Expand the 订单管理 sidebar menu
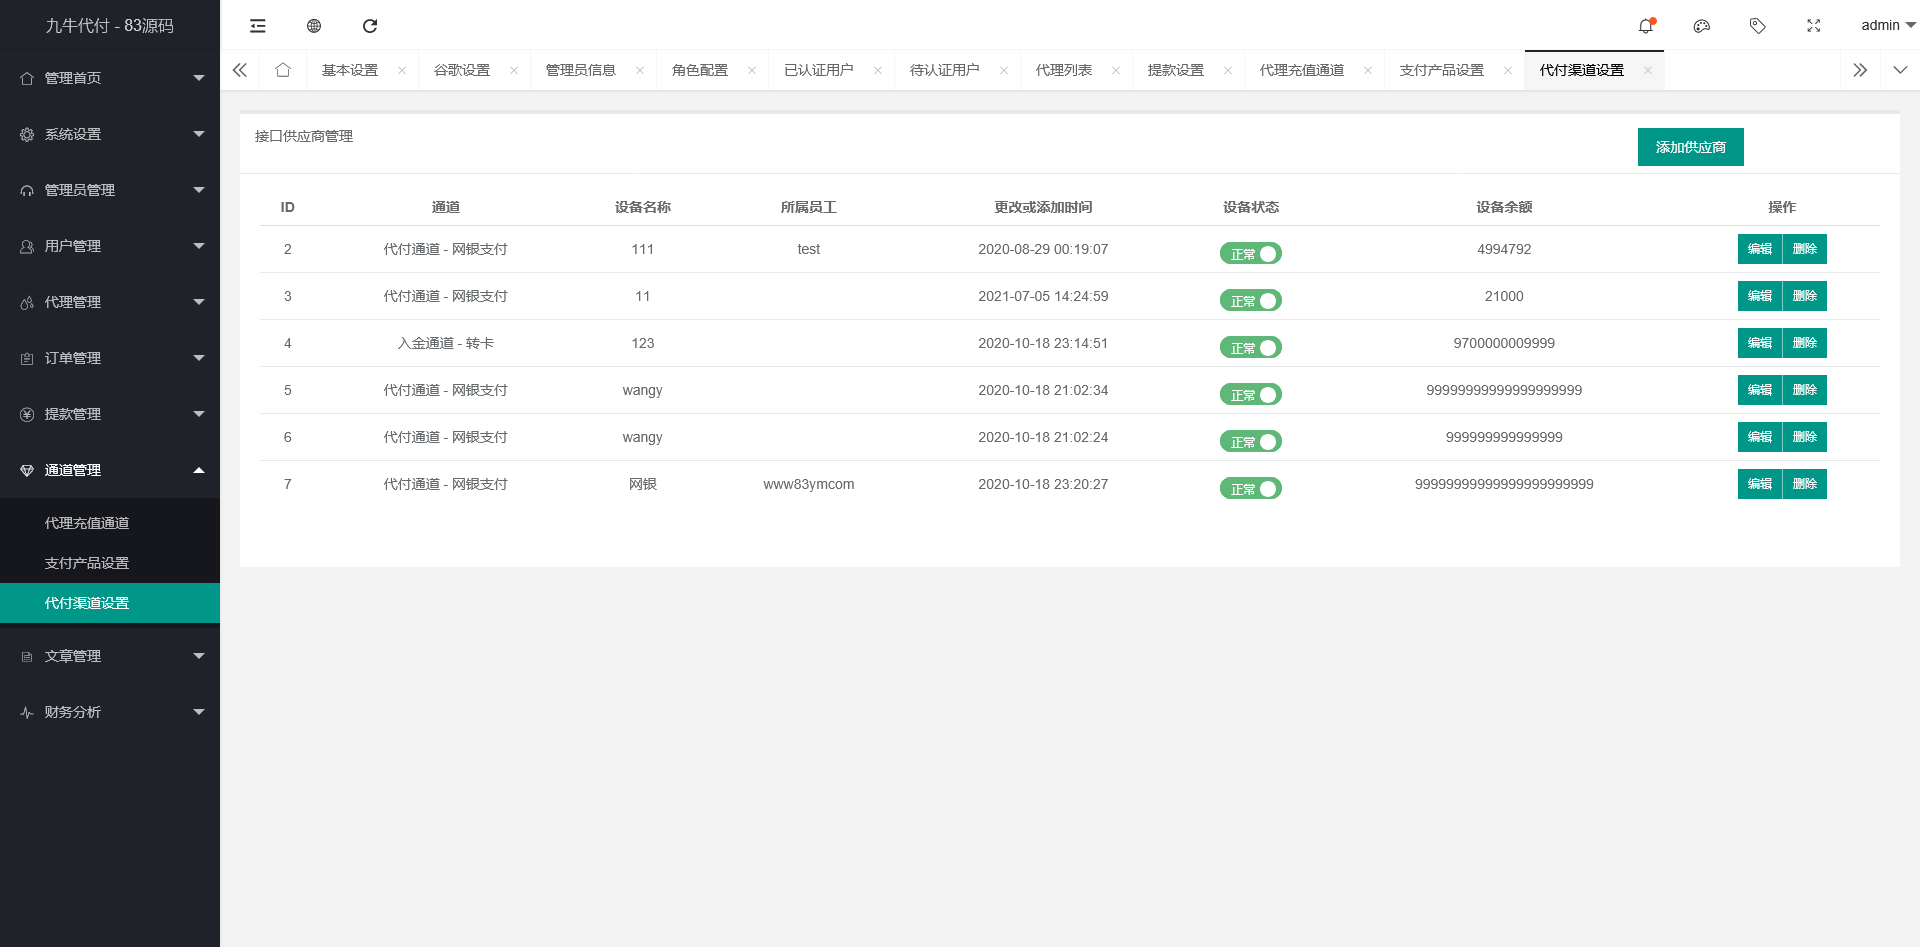The image size is (1920, 947). tap(110, 358)
